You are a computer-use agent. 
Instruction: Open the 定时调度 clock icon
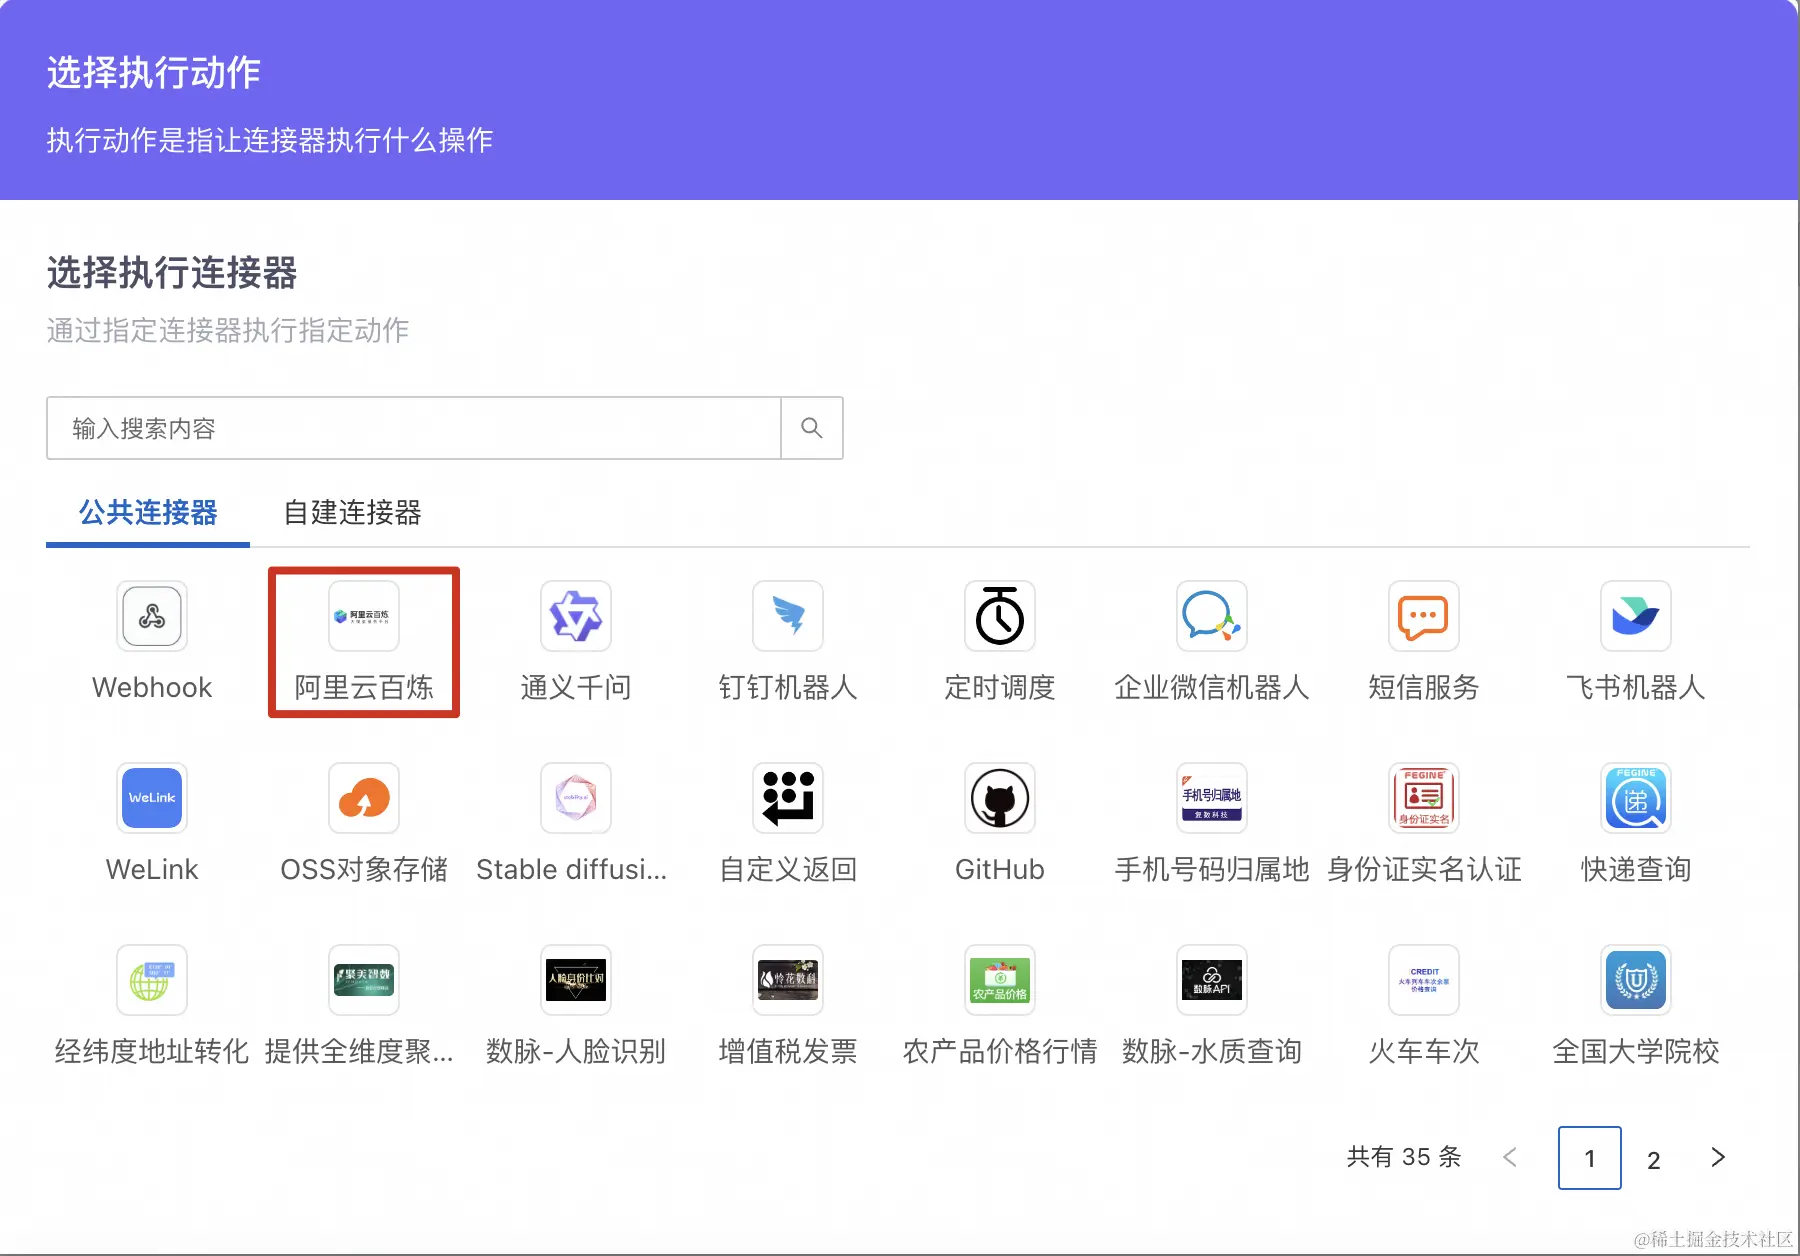(1000, 616)
